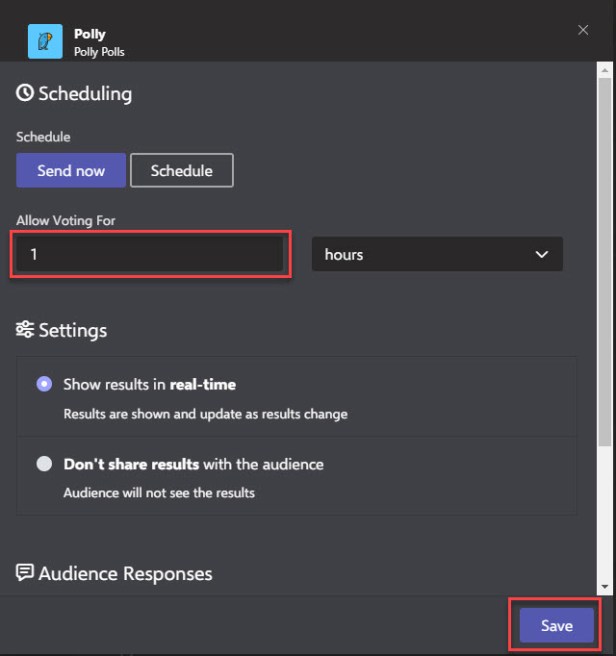Screen dimensions: 616x656
Task: Focus the Allow Voting For number field
Action: [x=151, y=254]
